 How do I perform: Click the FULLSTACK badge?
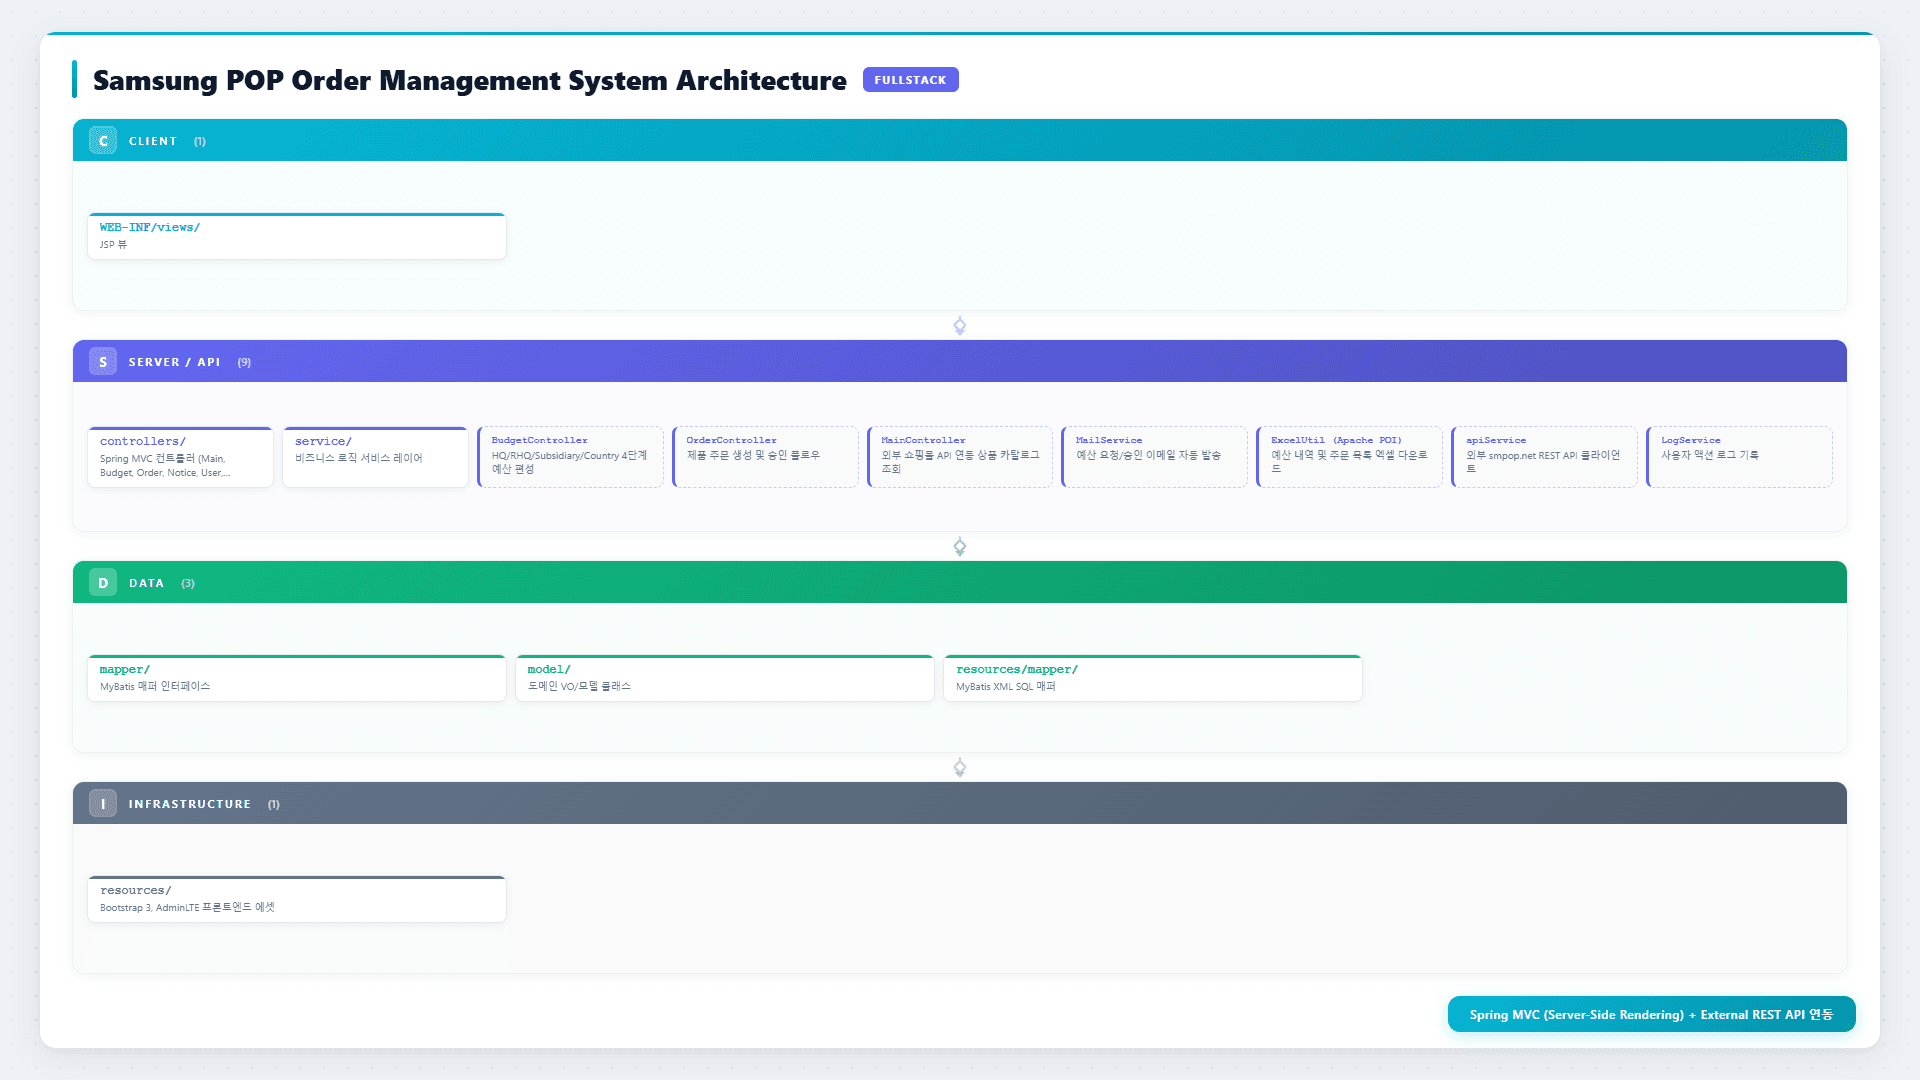pos(910,80)
